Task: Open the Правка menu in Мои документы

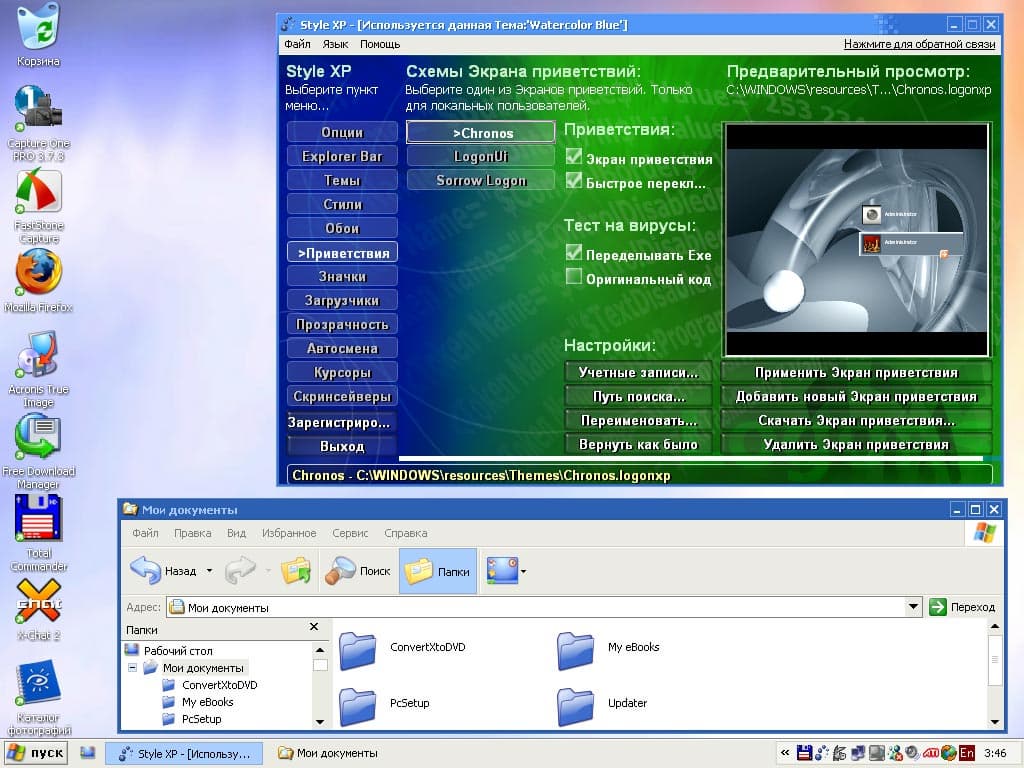Action: 192,533
